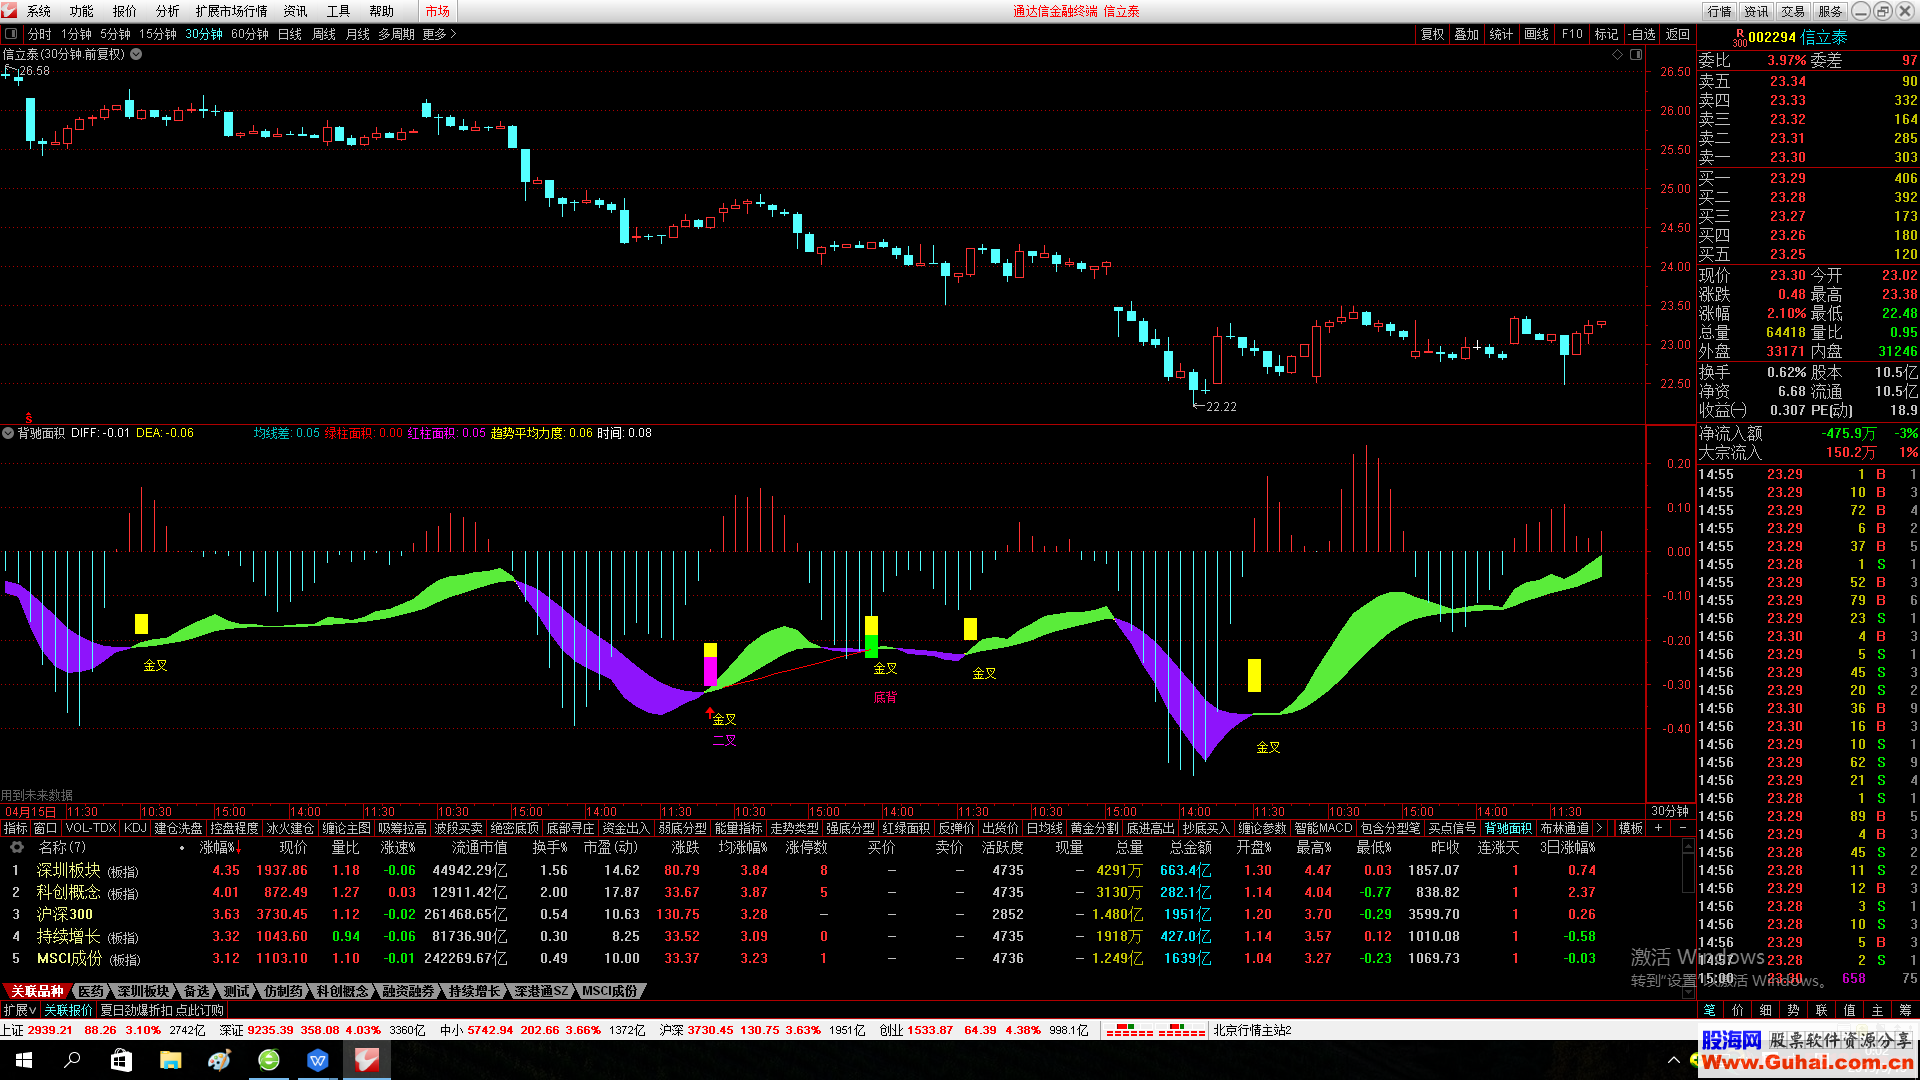Click the 笔 shortcut at bottom right
Screen dimensions: 1920x1080
click(1710, 1010)
